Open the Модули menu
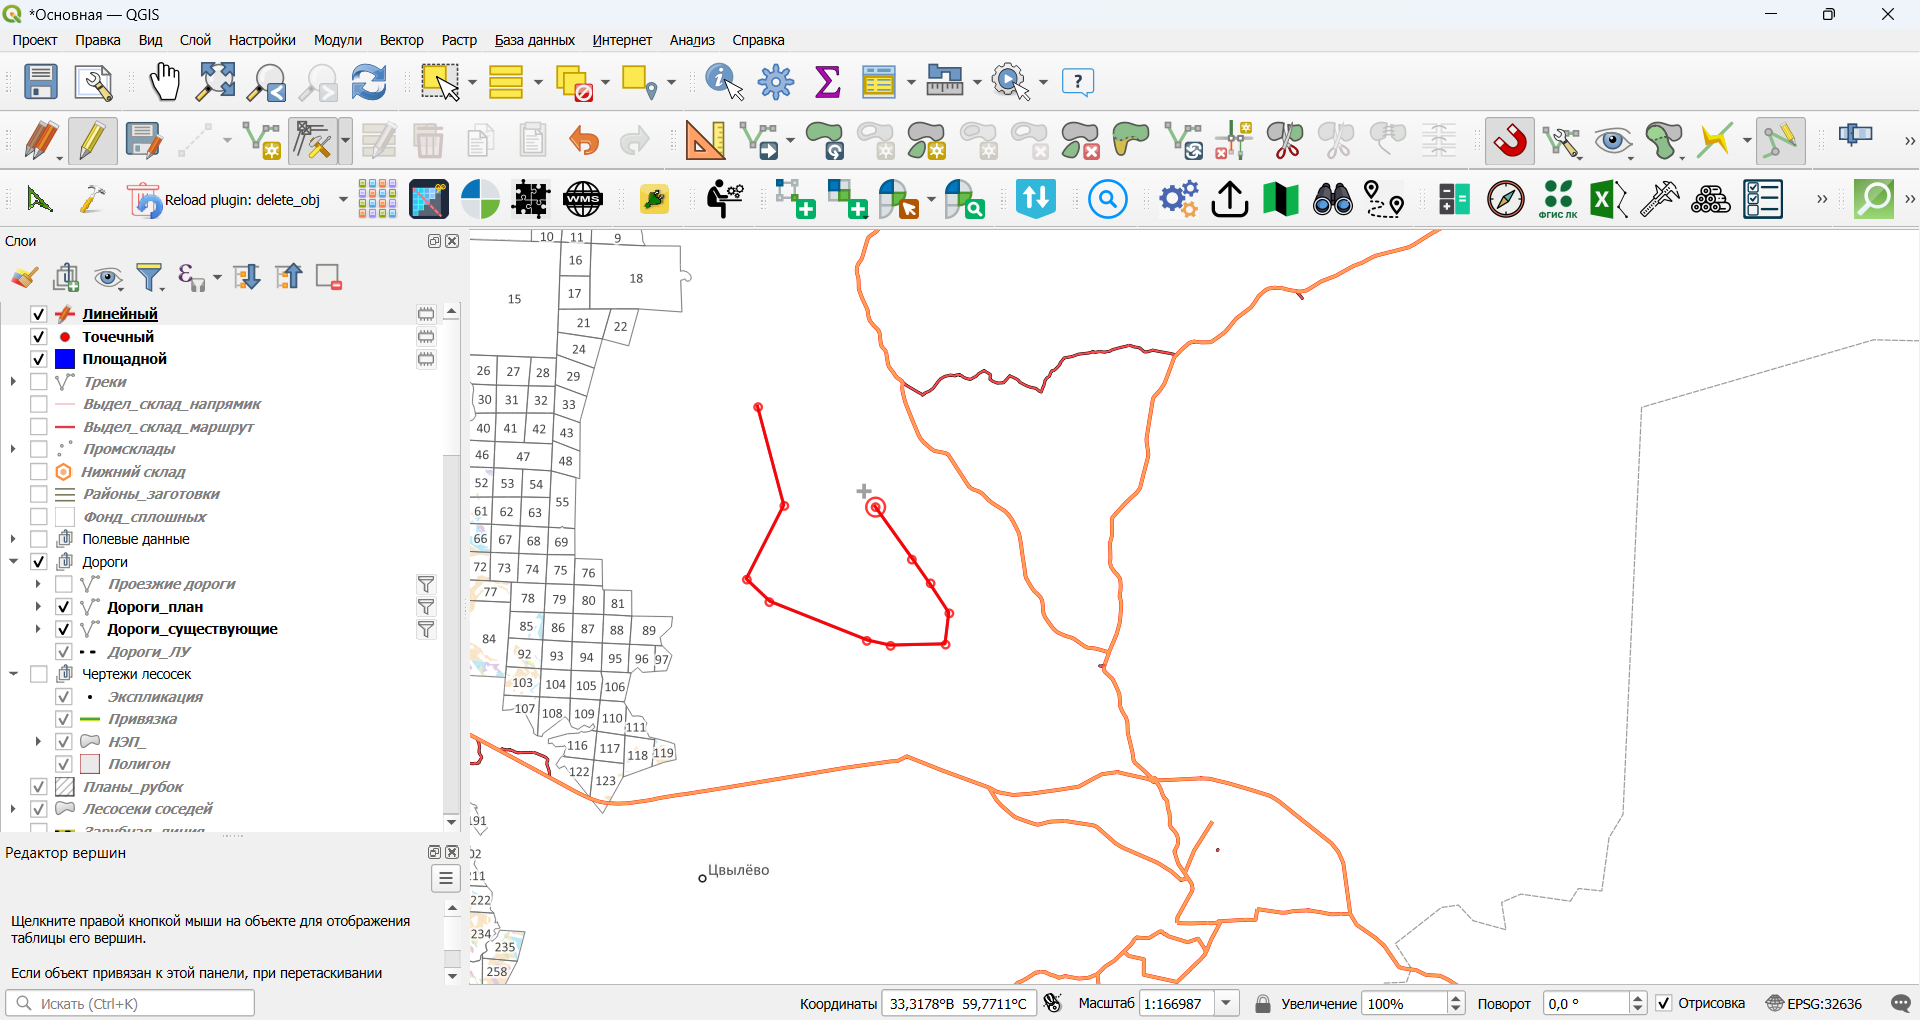The width and height of the screenshot is (1920, 1020). pos(338,40)
